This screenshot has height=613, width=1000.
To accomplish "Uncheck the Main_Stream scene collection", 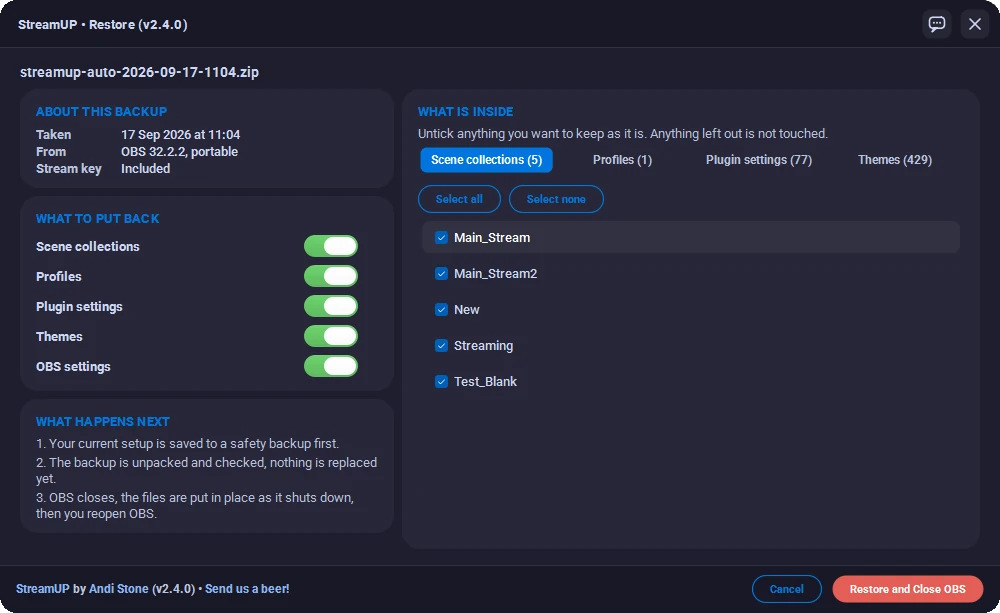I will [441, 238].
